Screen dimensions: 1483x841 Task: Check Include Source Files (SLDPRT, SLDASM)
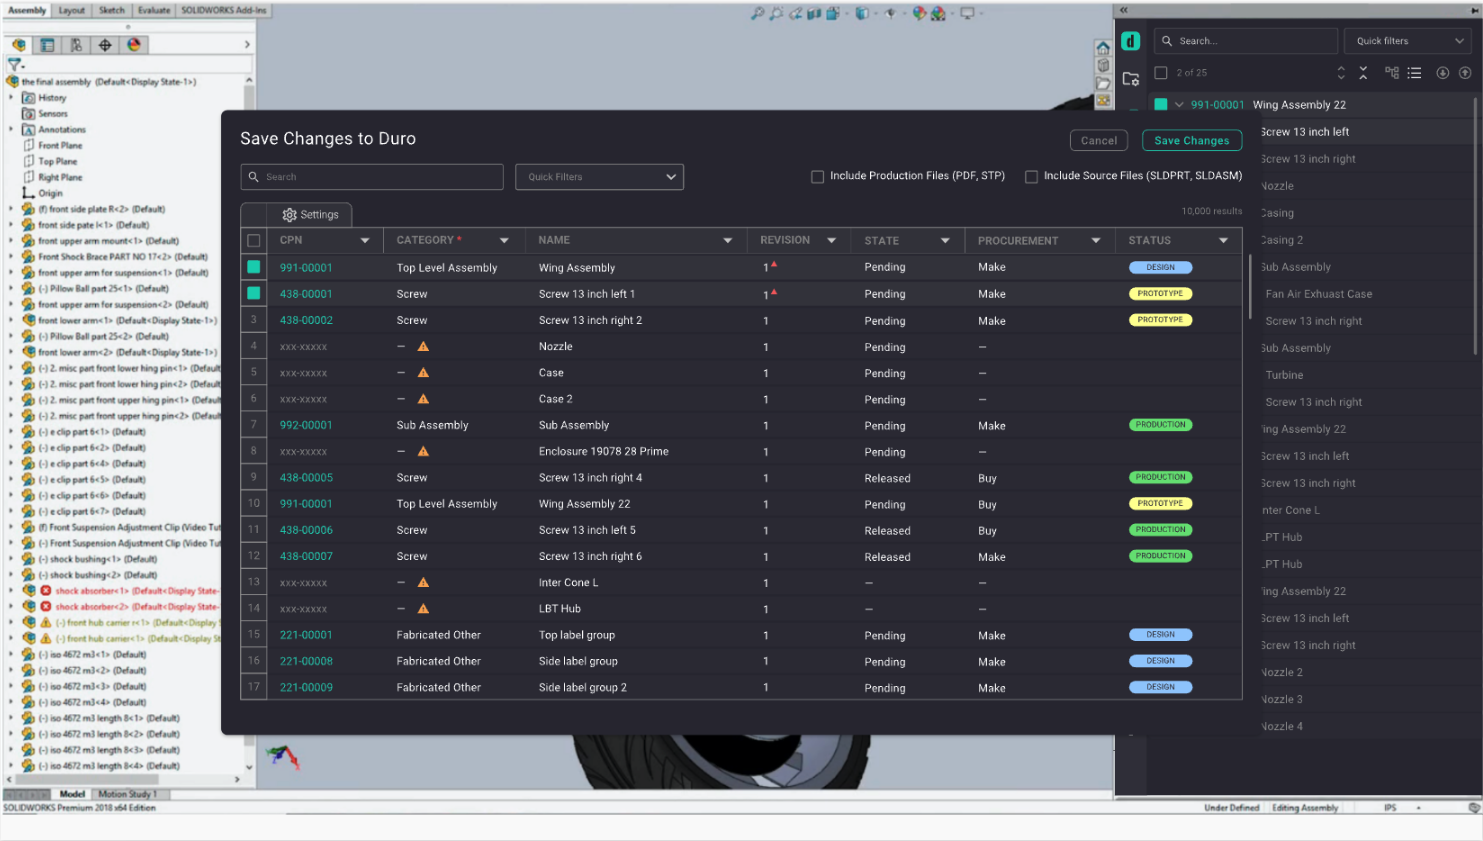pyautogui.click(x=1031, y=177)
